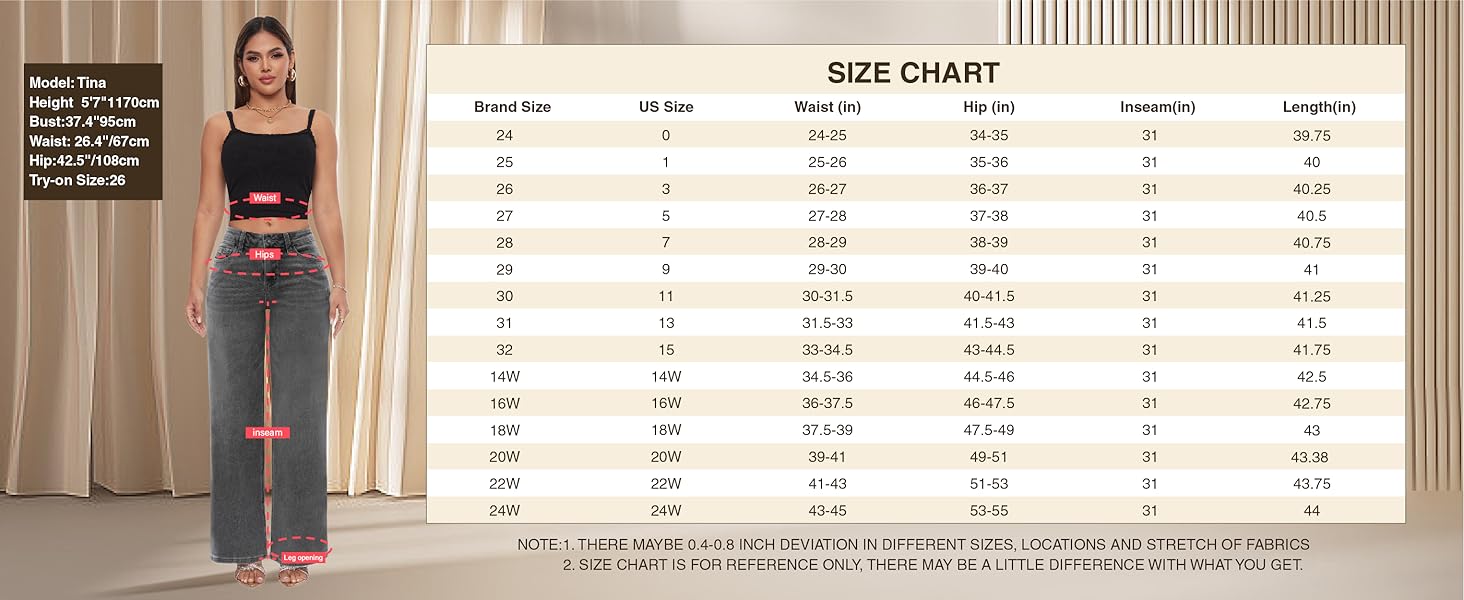Click the red Waist label on model
The image size is (1464, 600).
265,198
